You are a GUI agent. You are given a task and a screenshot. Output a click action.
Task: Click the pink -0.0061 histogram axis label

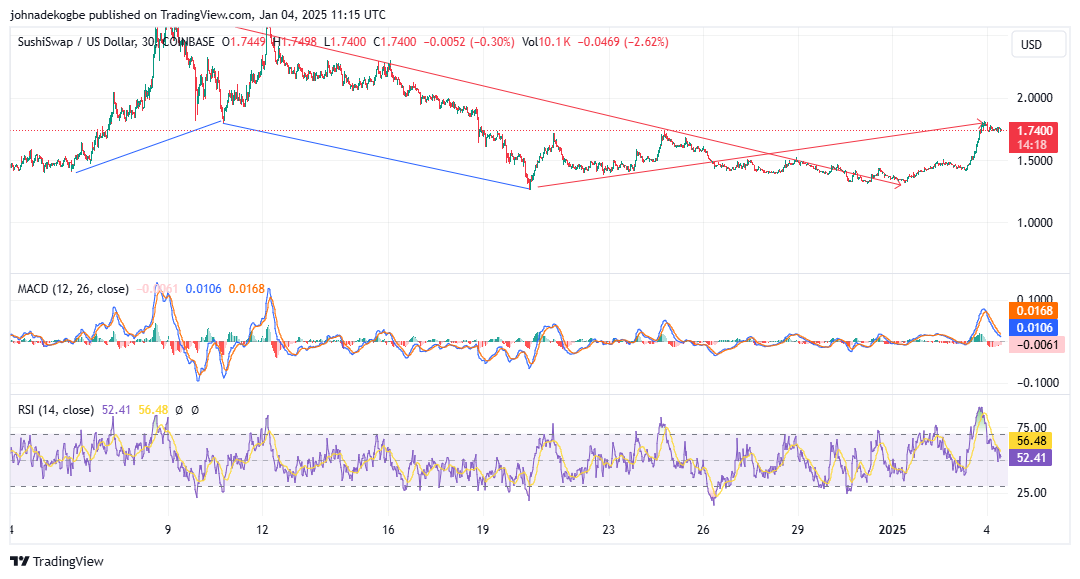pyautogui.click(x=1035, y=345)
